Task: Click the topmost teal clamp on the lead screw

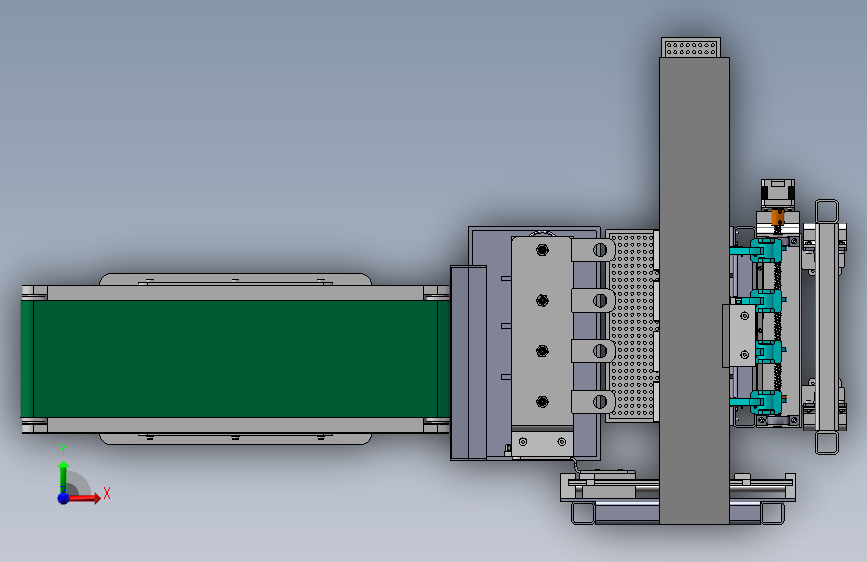Action: [x=766, y=250]
